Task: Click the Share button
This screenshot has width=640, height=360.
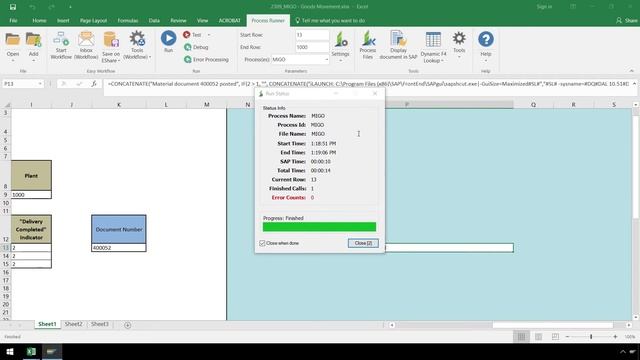Action: [627, 20]
